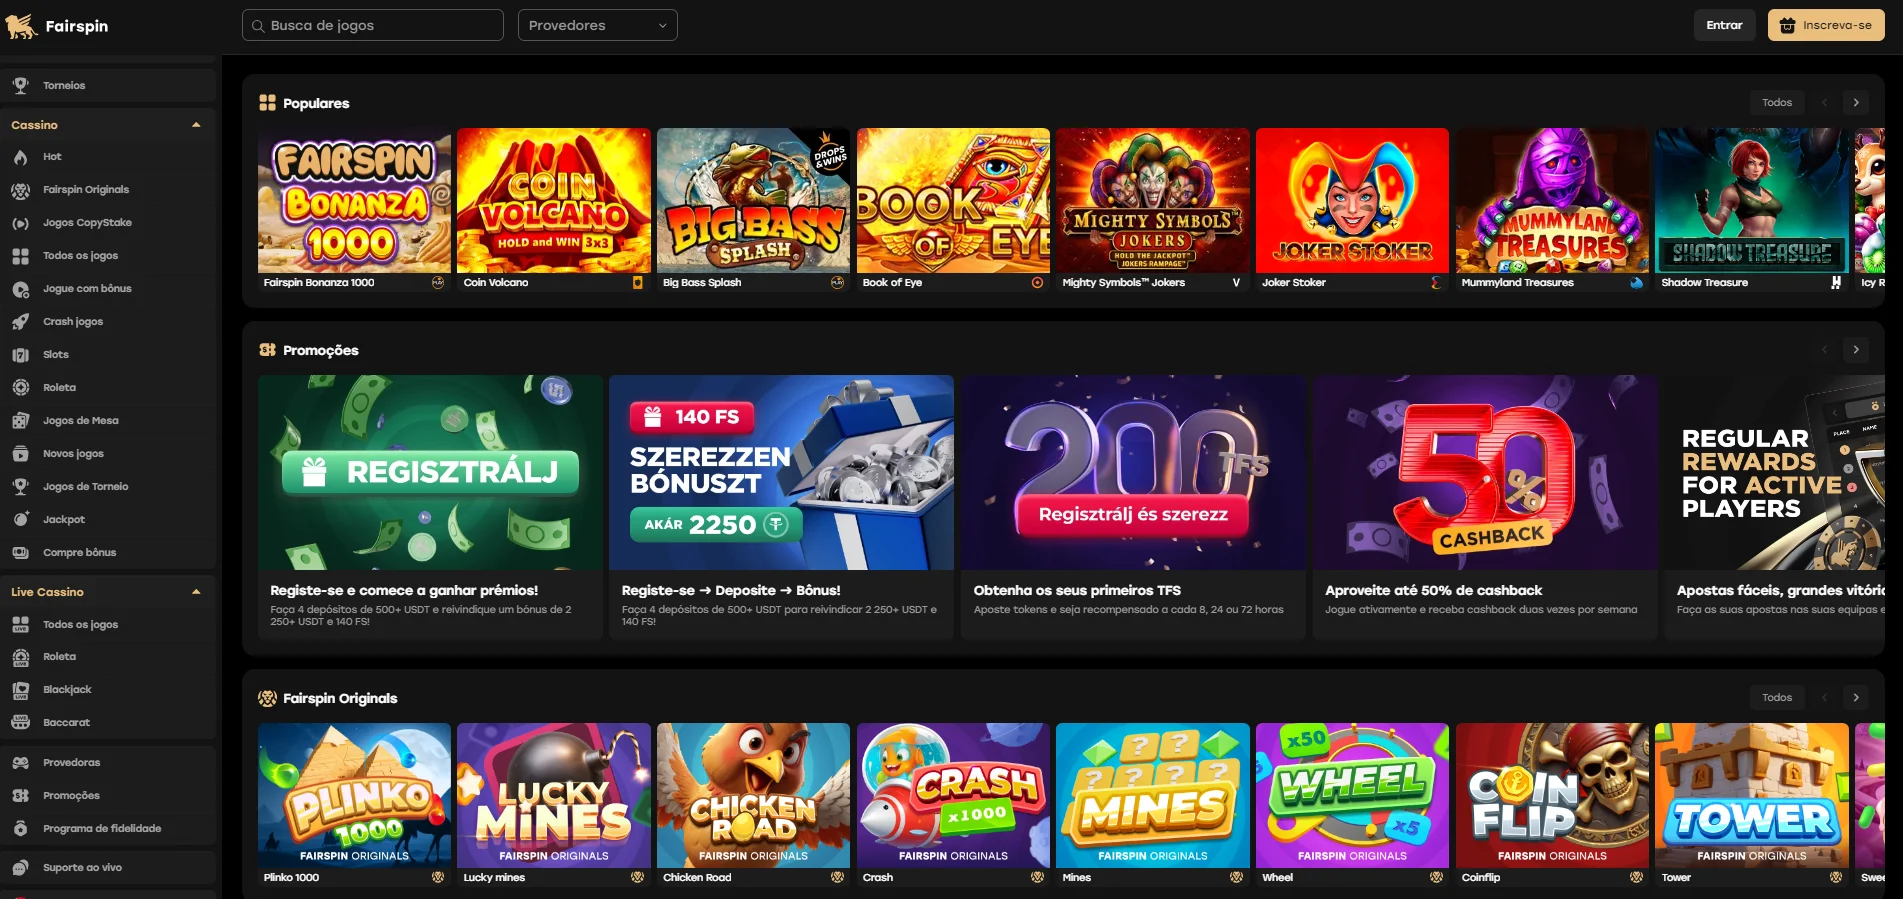
Task: Go back in Promoções carousel arrow
Action: [x=1824, y=350]
